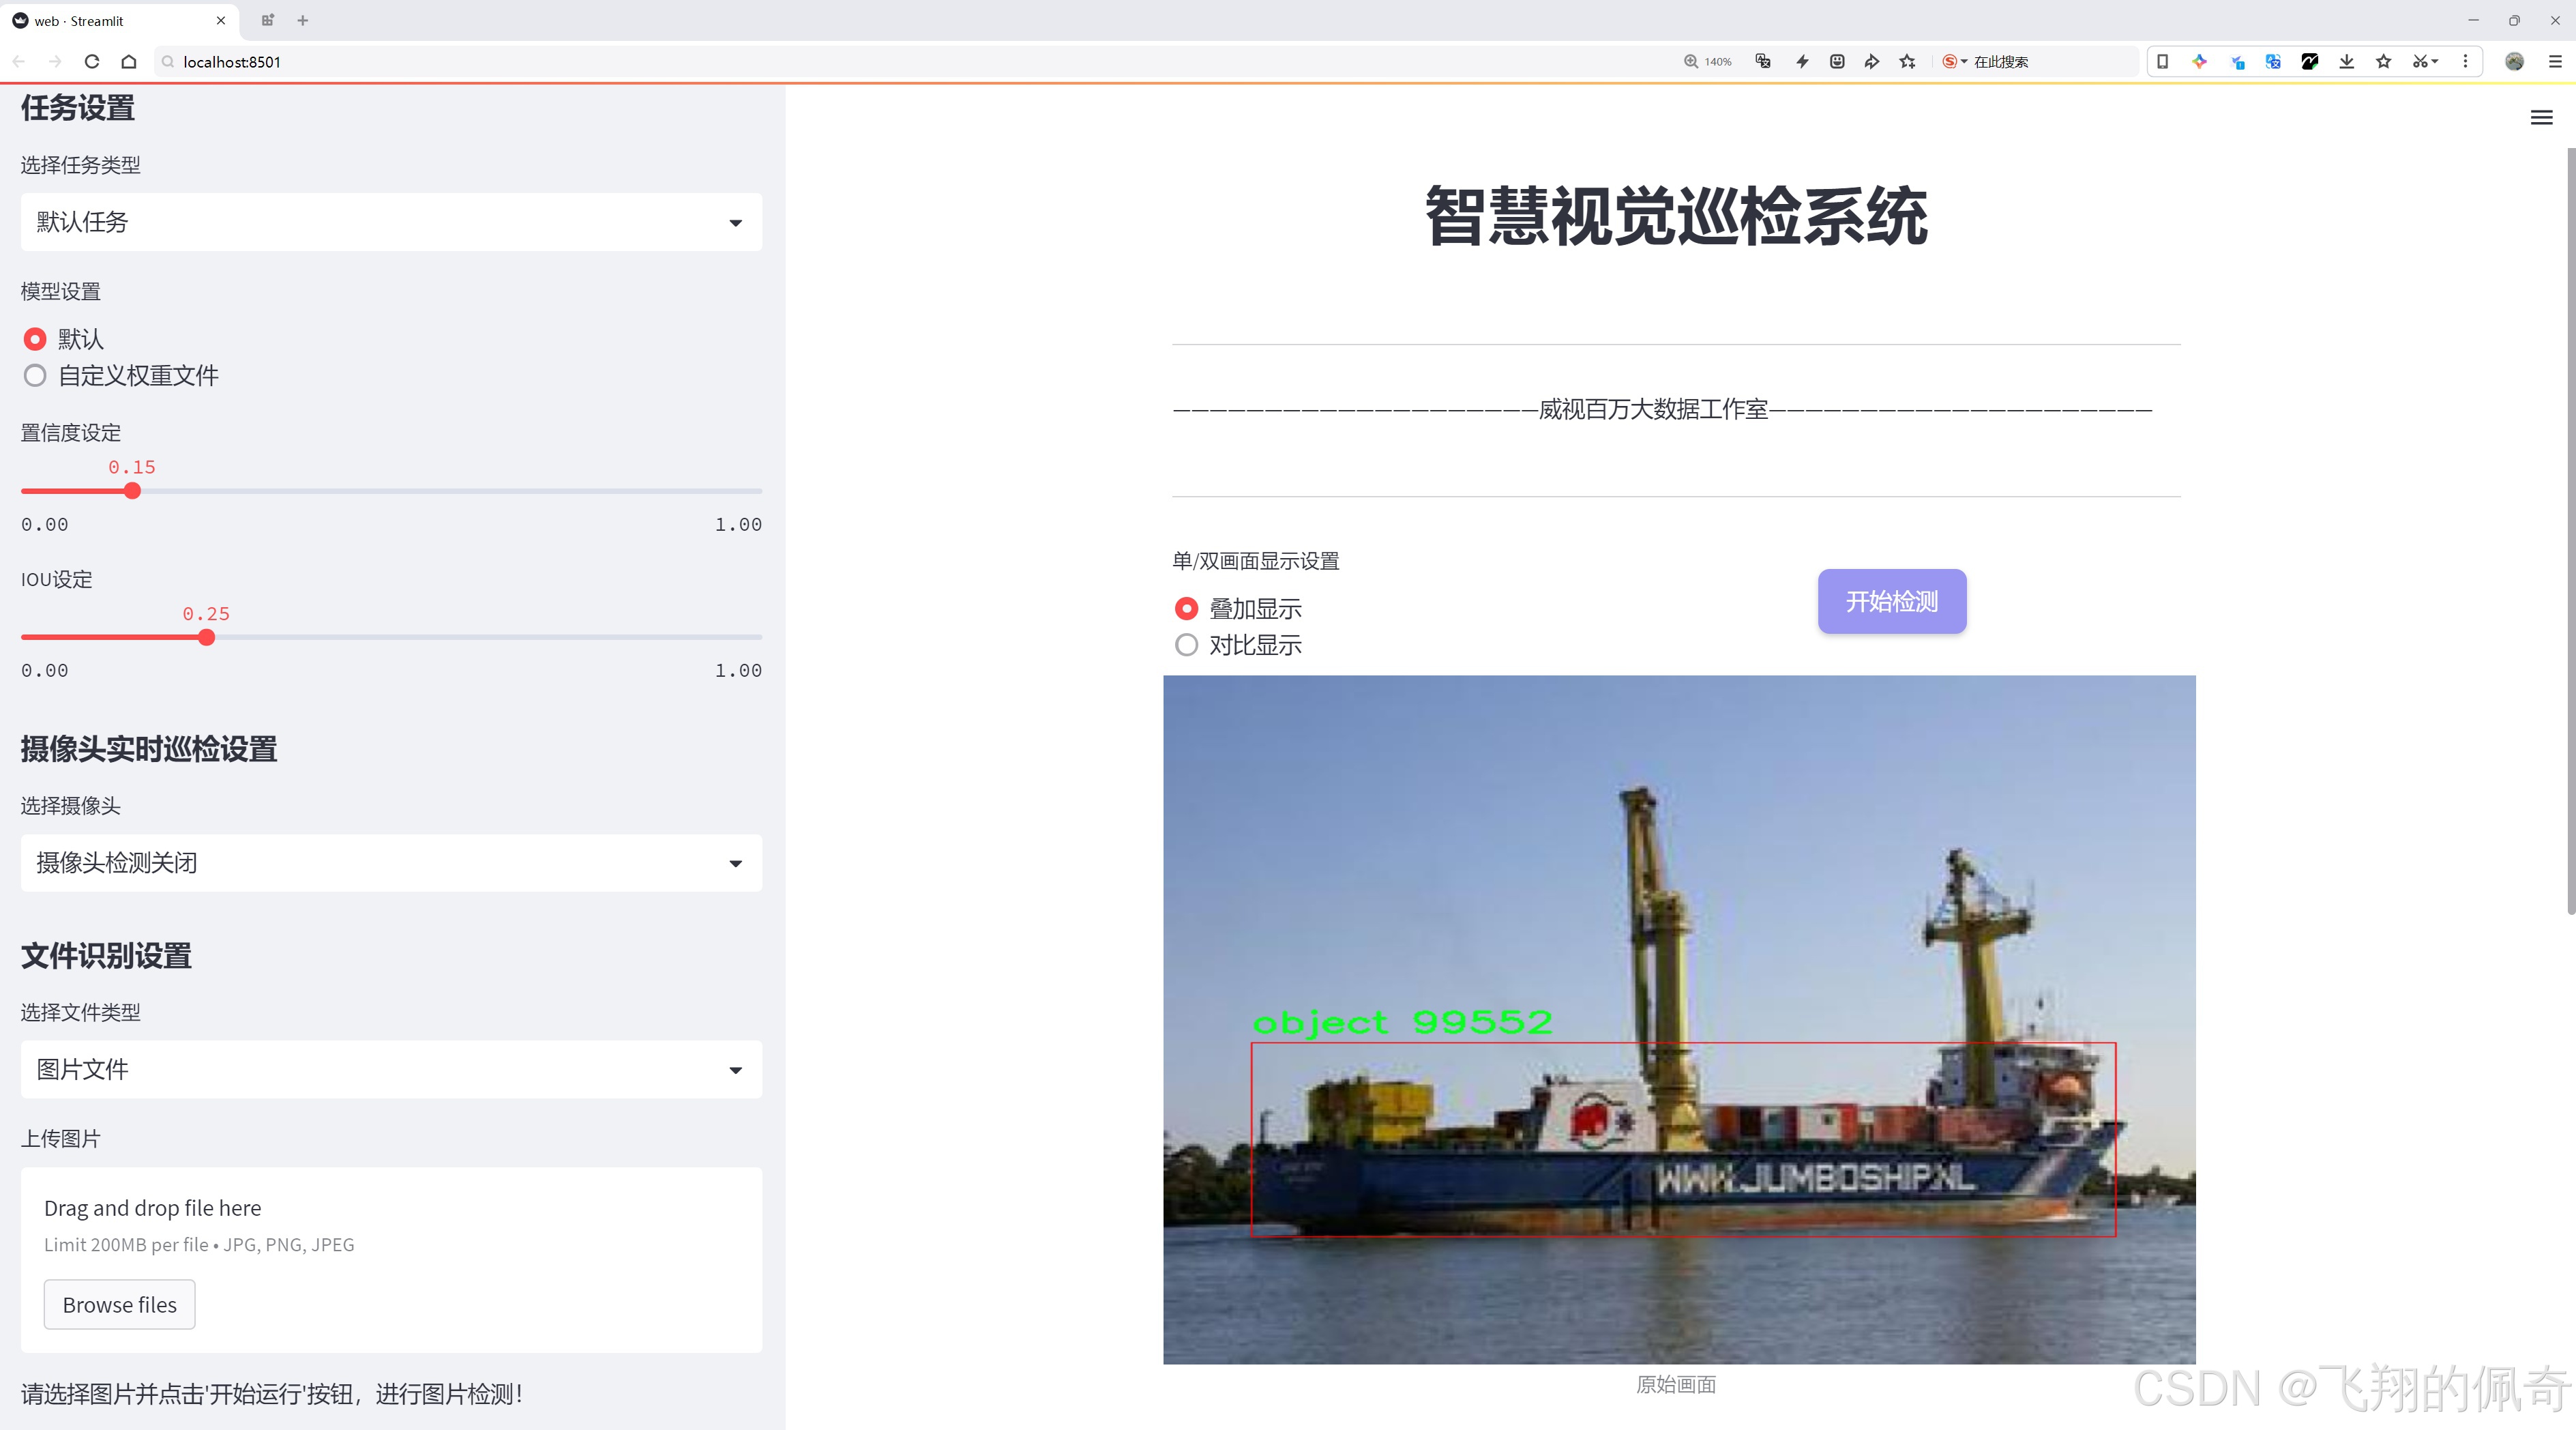Screen dimensions: 2576x1430
Task: Select the 叠加显示 display option
Action: click(1186, 608)
